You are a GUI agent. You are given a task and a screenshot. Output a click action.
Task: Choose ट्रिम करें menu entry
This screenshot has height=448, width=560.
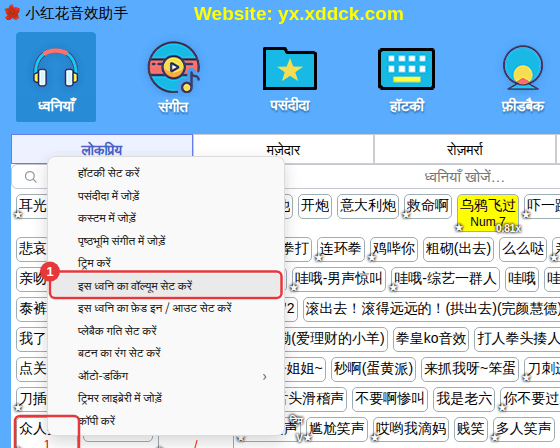(166, 263)
